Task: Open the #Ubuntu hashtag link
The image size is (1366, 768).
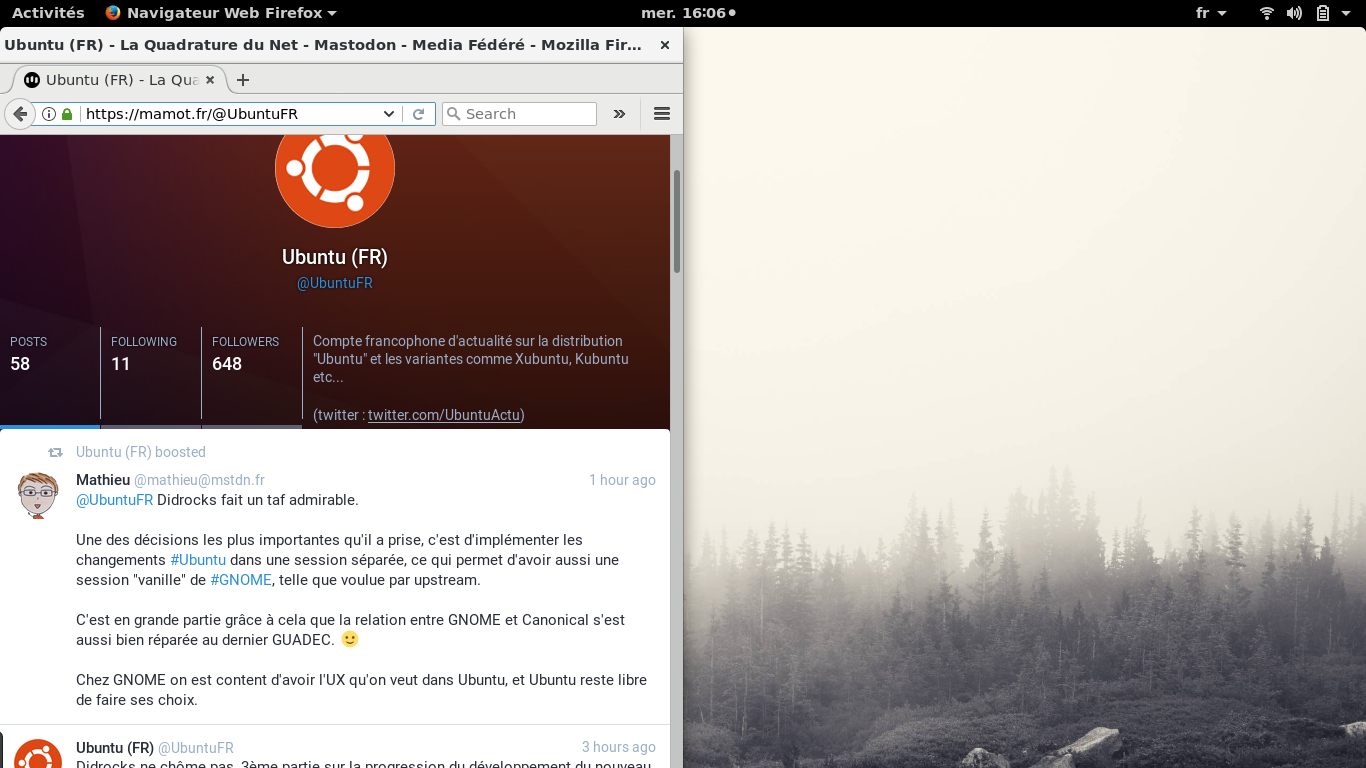Action: tap(198, 560)
